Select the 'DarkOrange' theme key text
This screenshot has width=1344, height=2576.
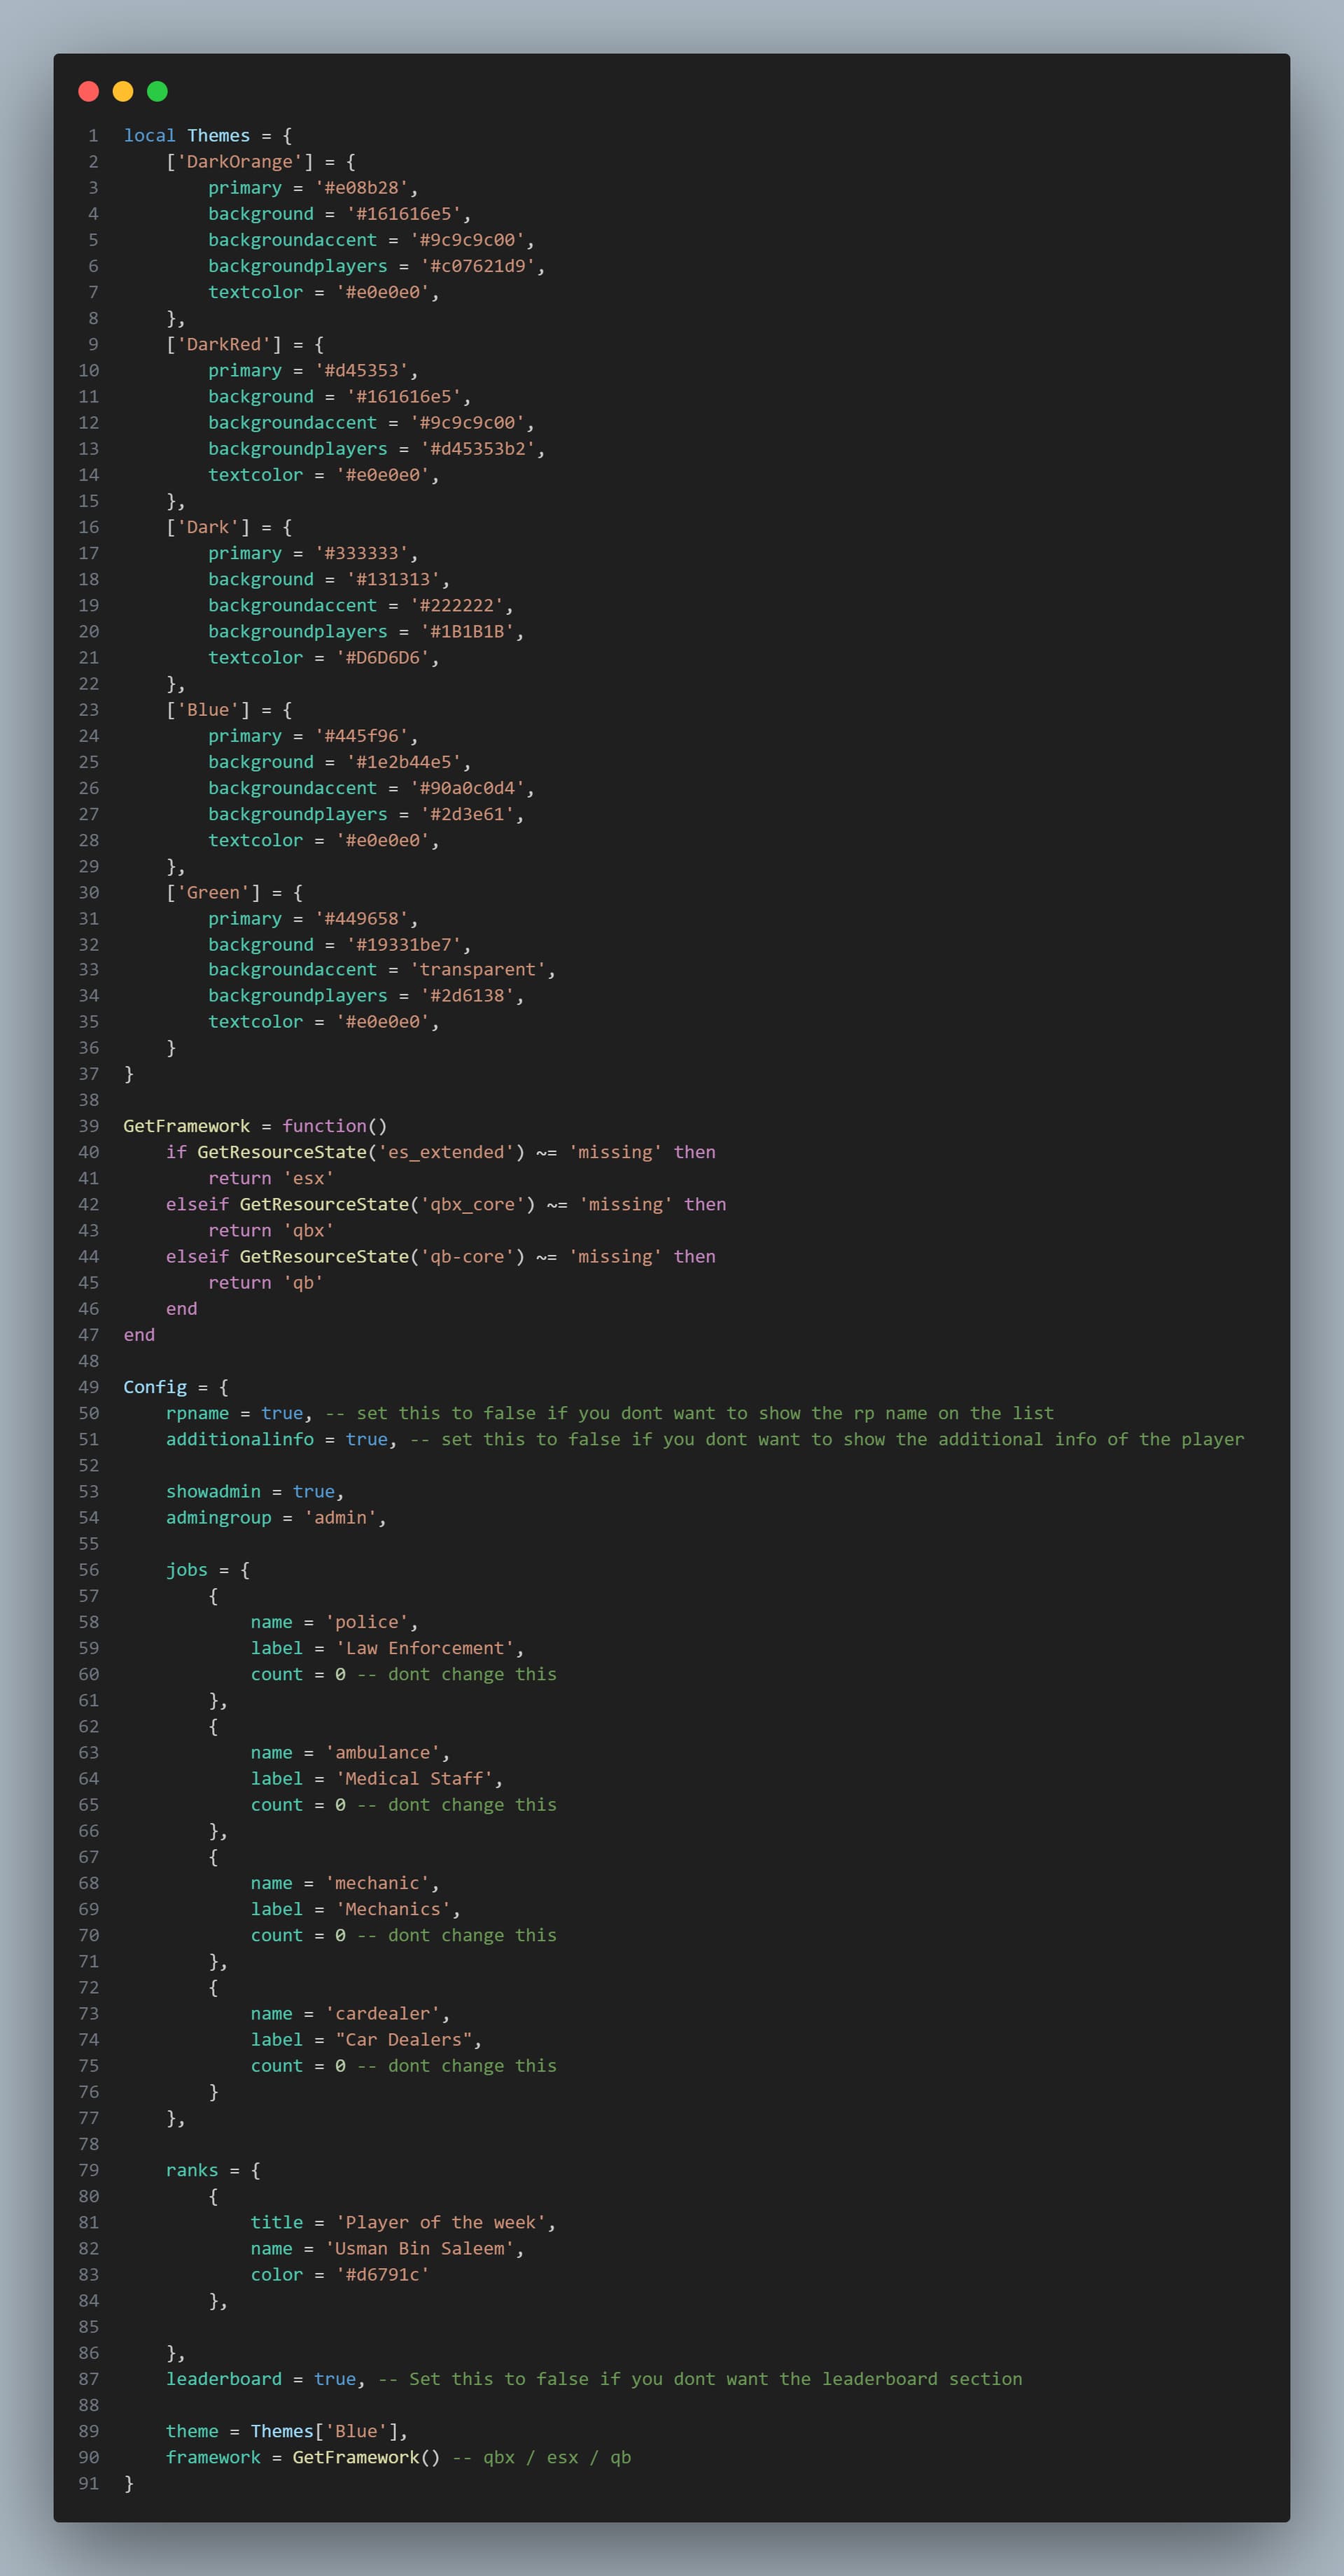(240, 162)
